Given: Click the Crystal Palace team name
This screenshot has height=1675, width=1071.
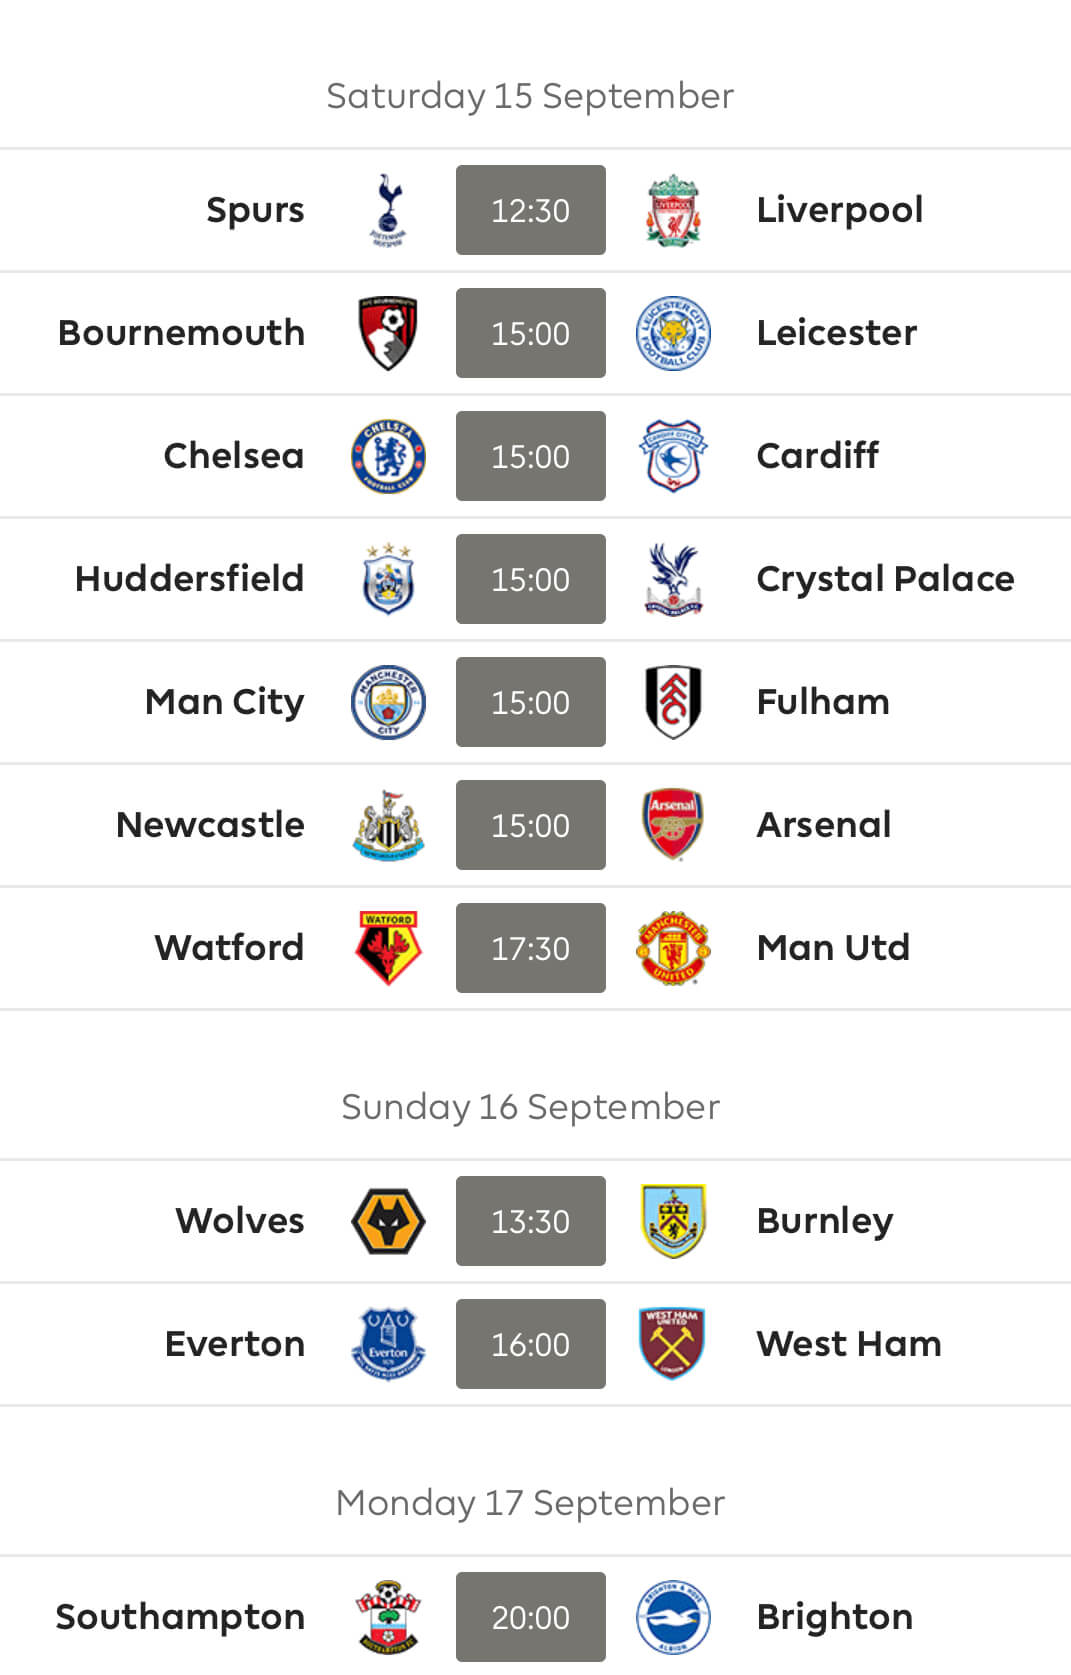Looking at the screenshot, I should click(885, 579).
